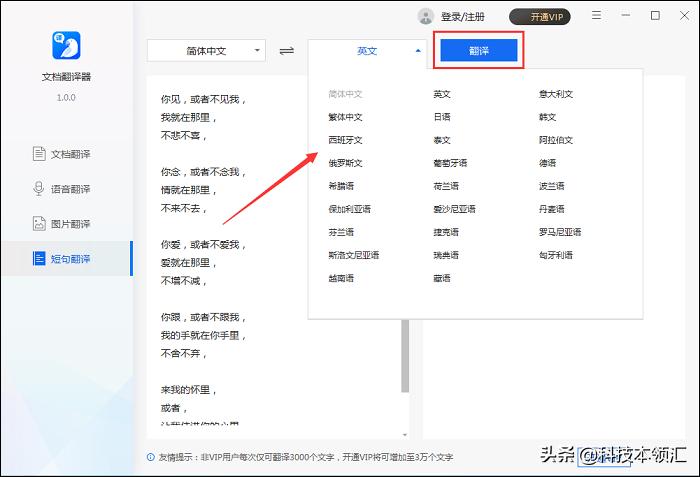Image resolution: width=700 pixels, height=477 pixels.
Task: Pick 瑞典语 as target language
Action: pos(446,255)
